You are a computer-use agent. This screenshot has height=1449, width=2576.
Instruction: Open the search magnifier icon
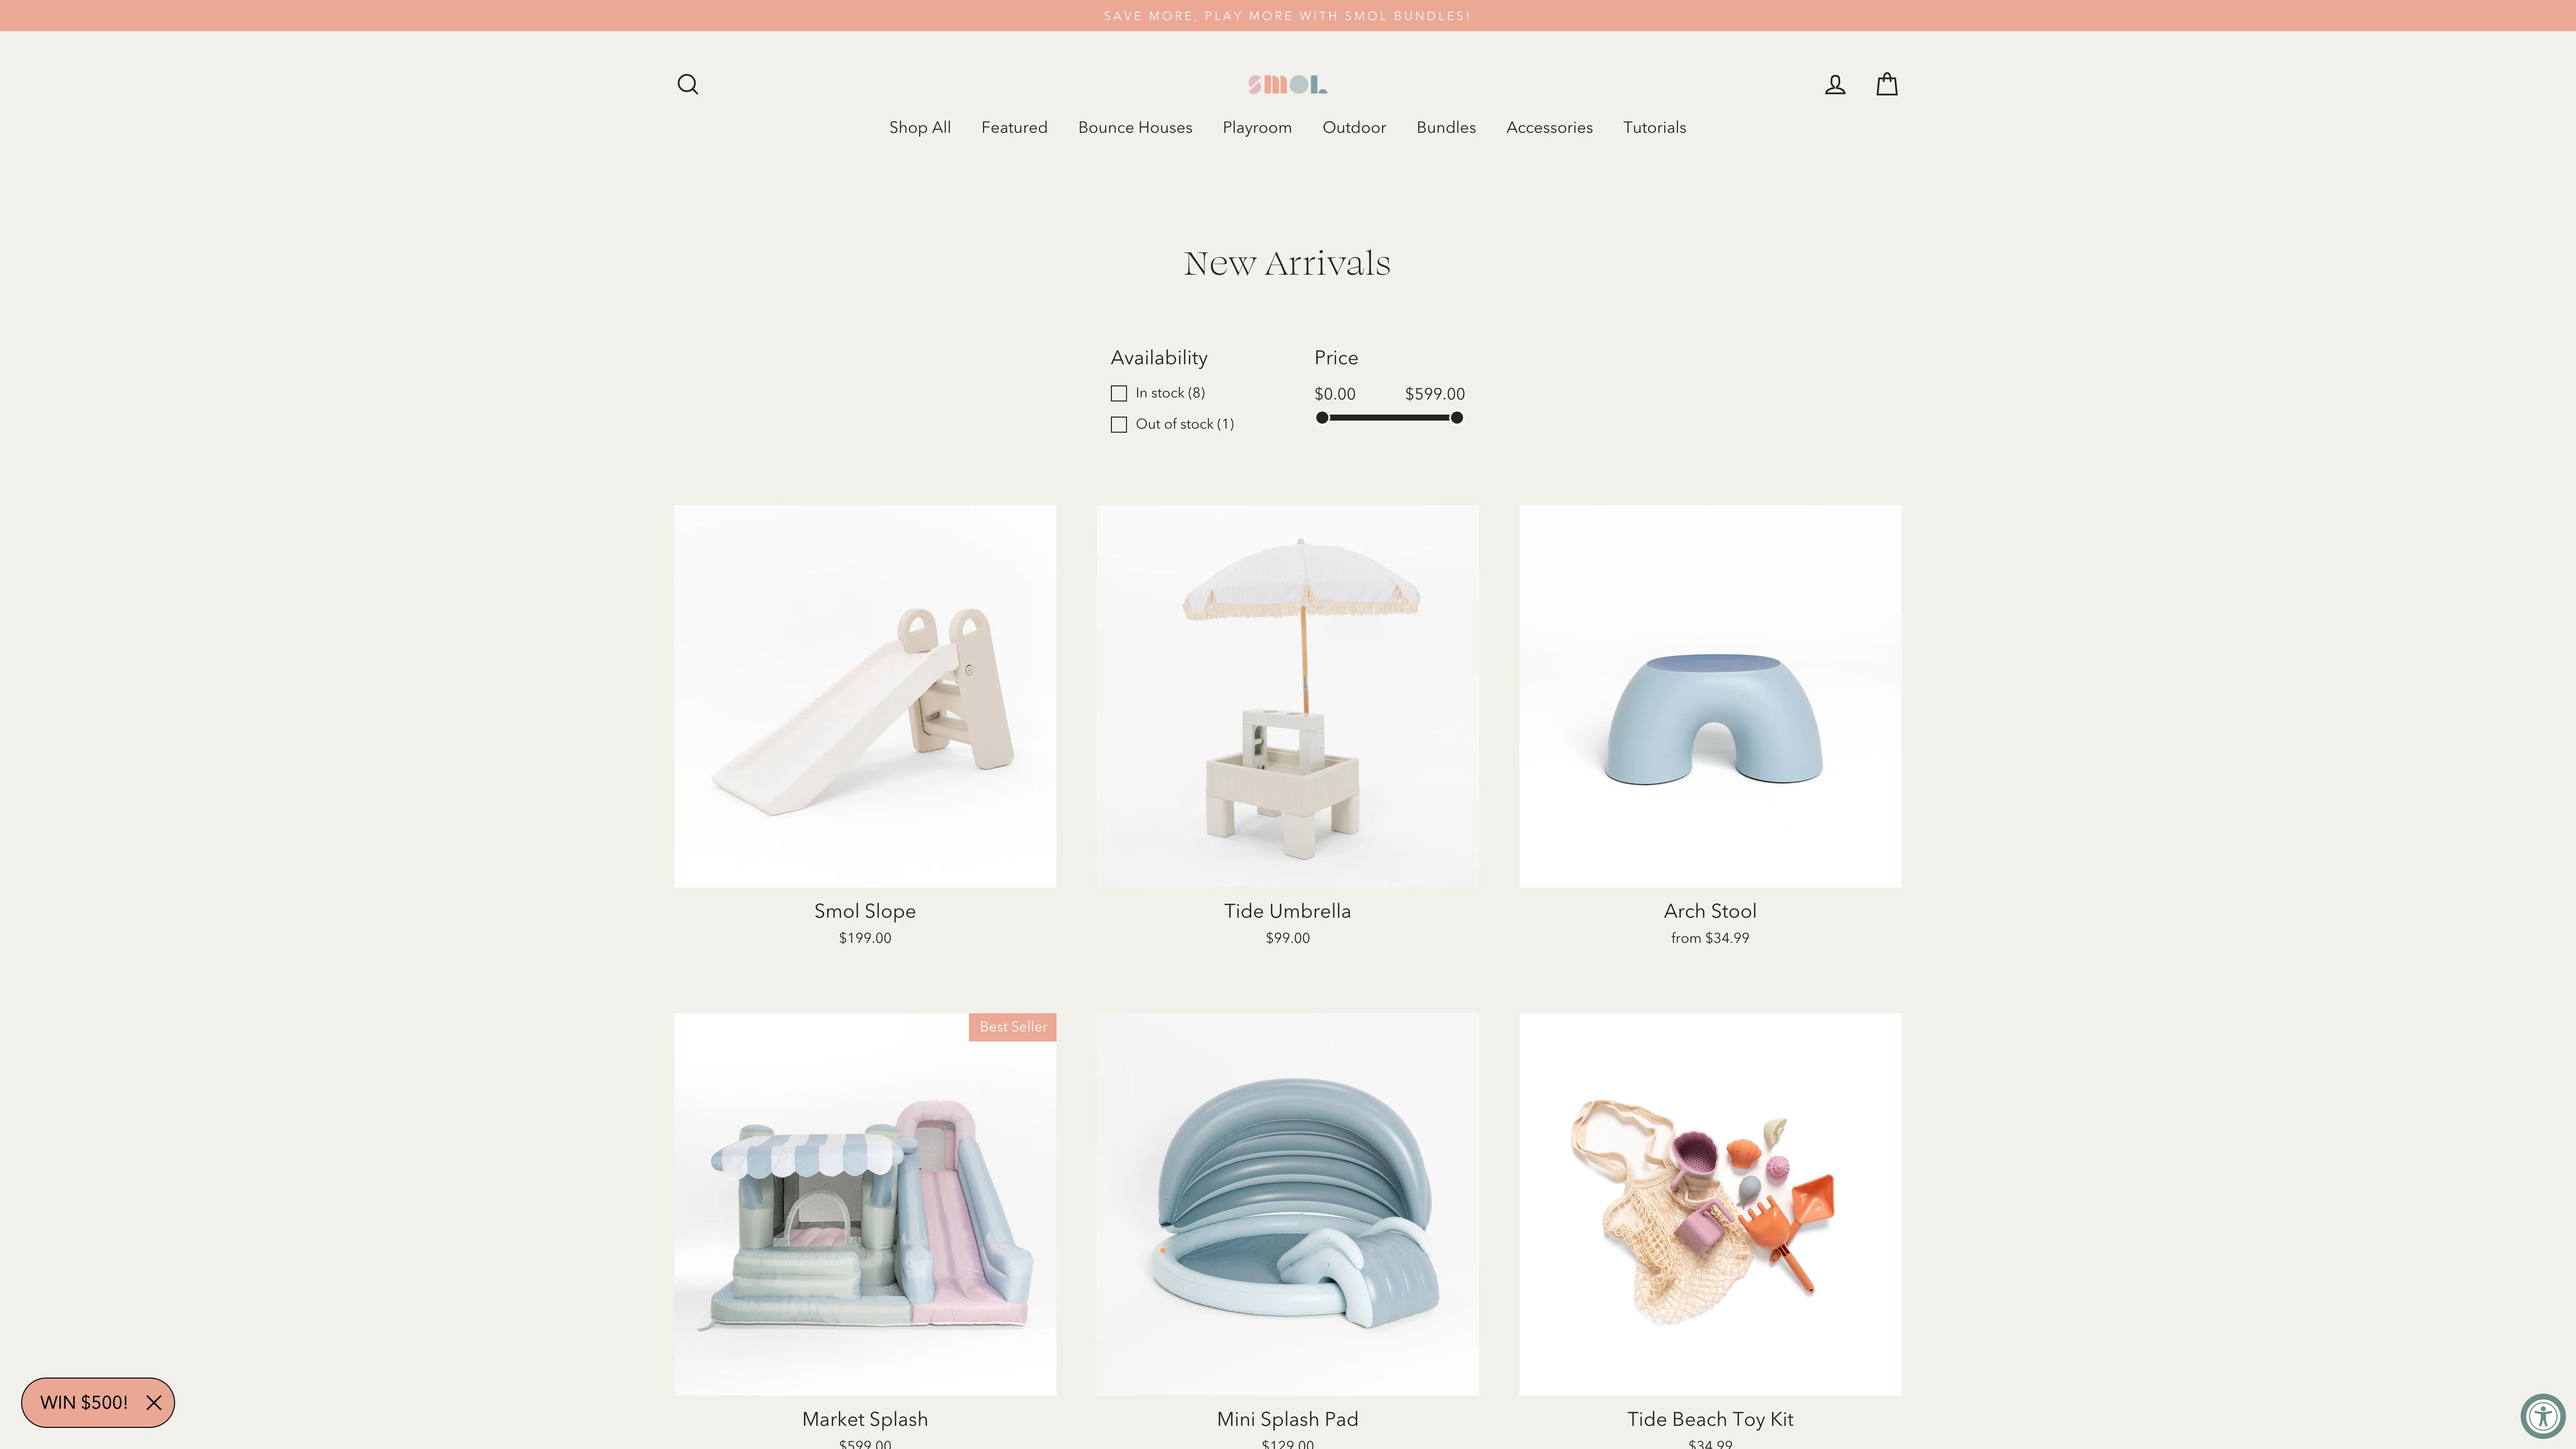point(687,84)
